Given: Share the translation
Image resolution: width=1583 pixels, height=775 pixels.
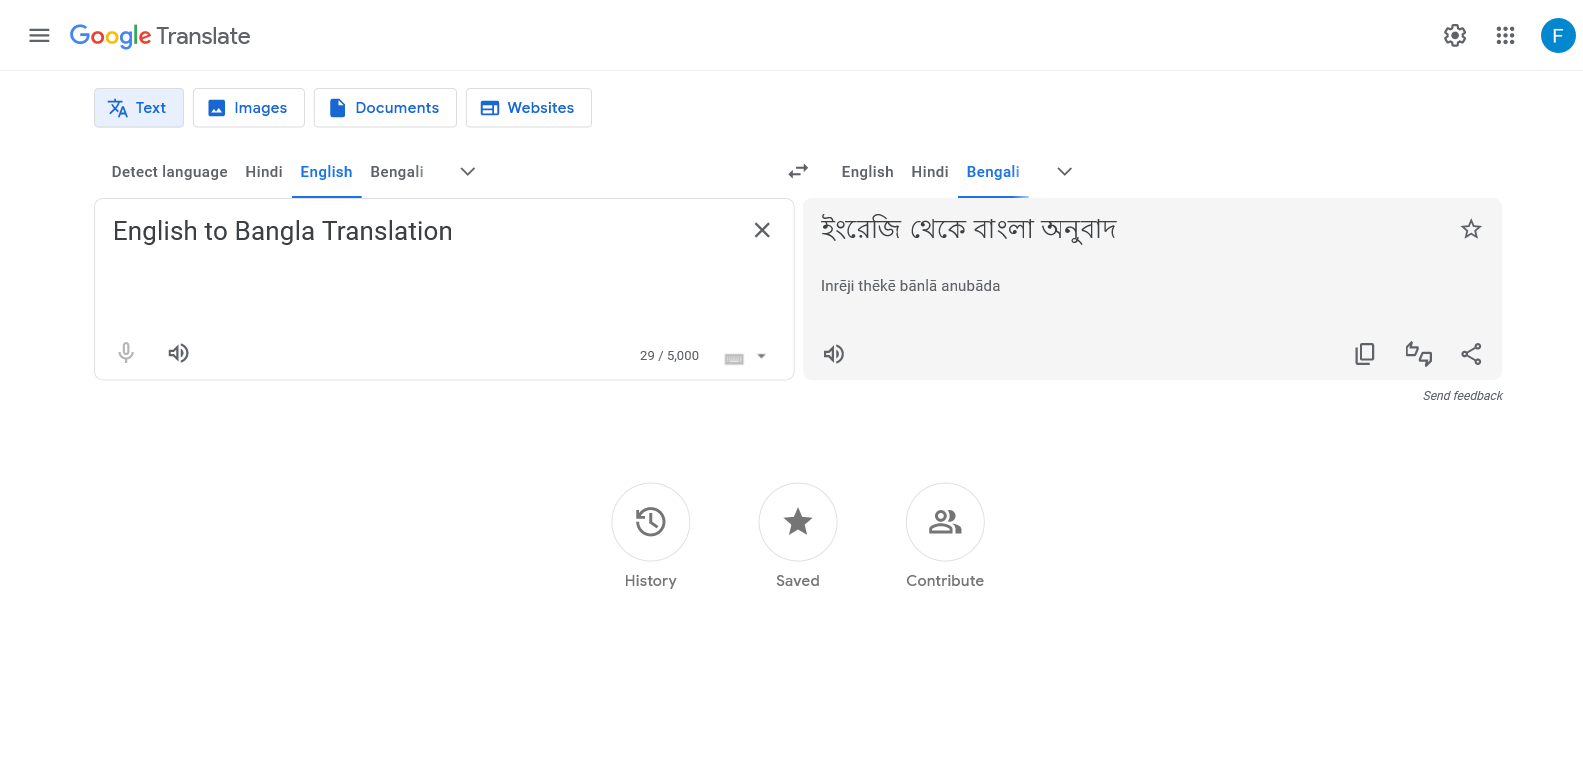Looking at the screenshot, I should pos(1471,354).
